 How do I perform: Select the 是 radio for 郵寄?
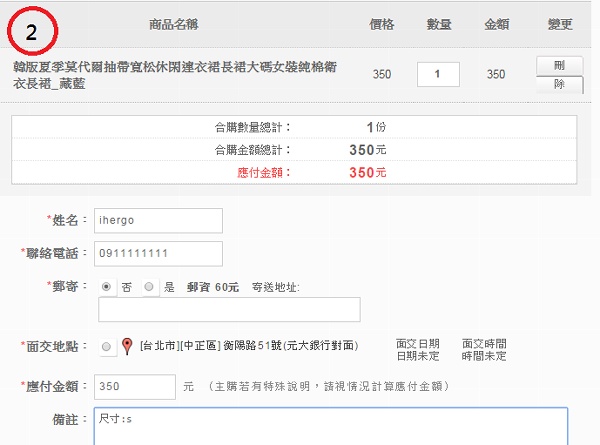[x=149, y=286]
